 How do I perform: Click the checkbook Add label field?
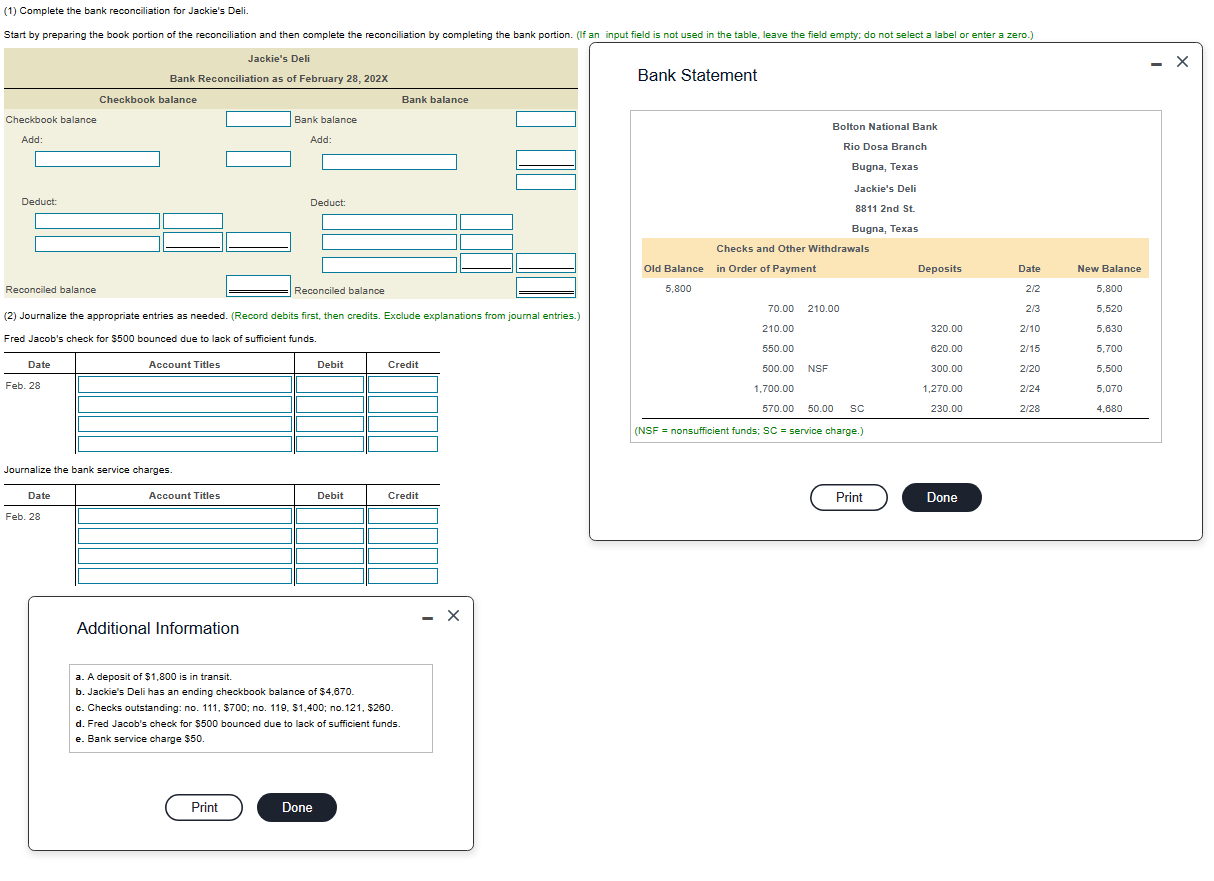[x=98, y=159]
